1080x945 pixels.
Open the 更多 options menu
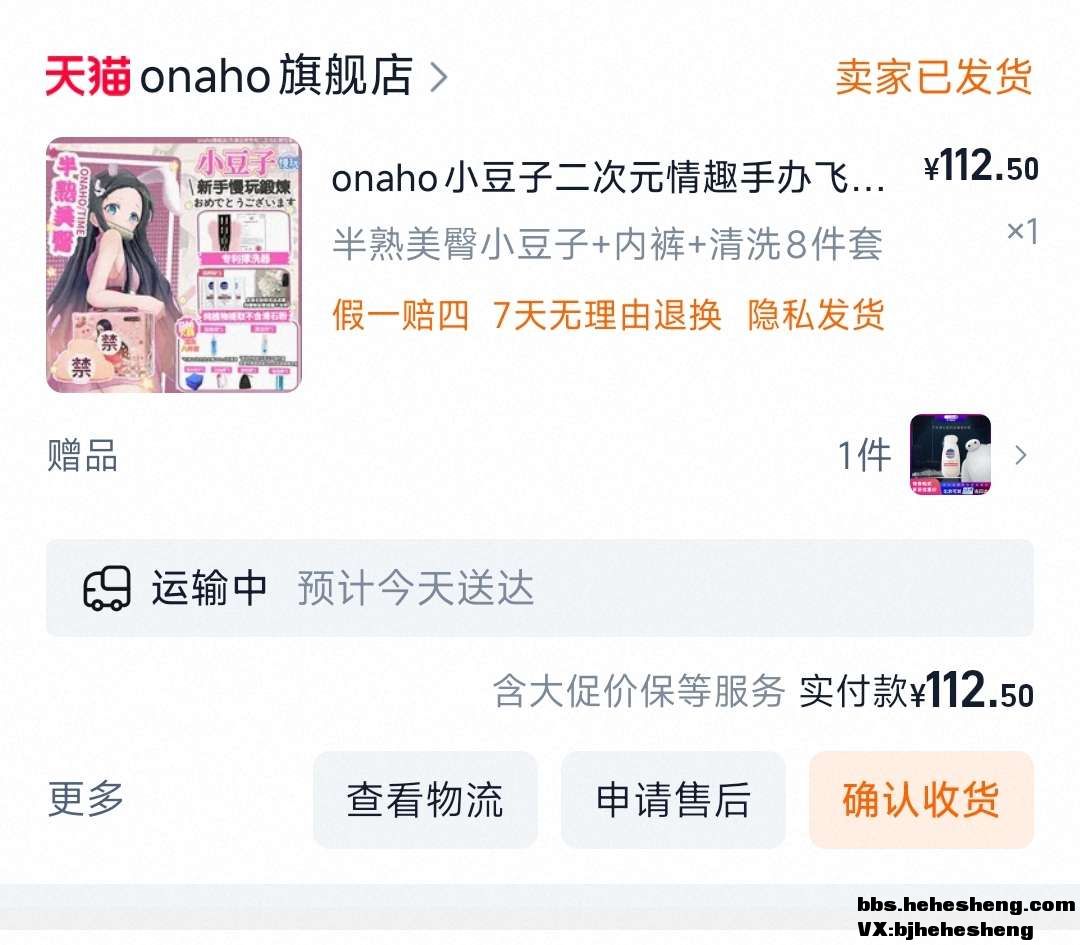[86, 799]
